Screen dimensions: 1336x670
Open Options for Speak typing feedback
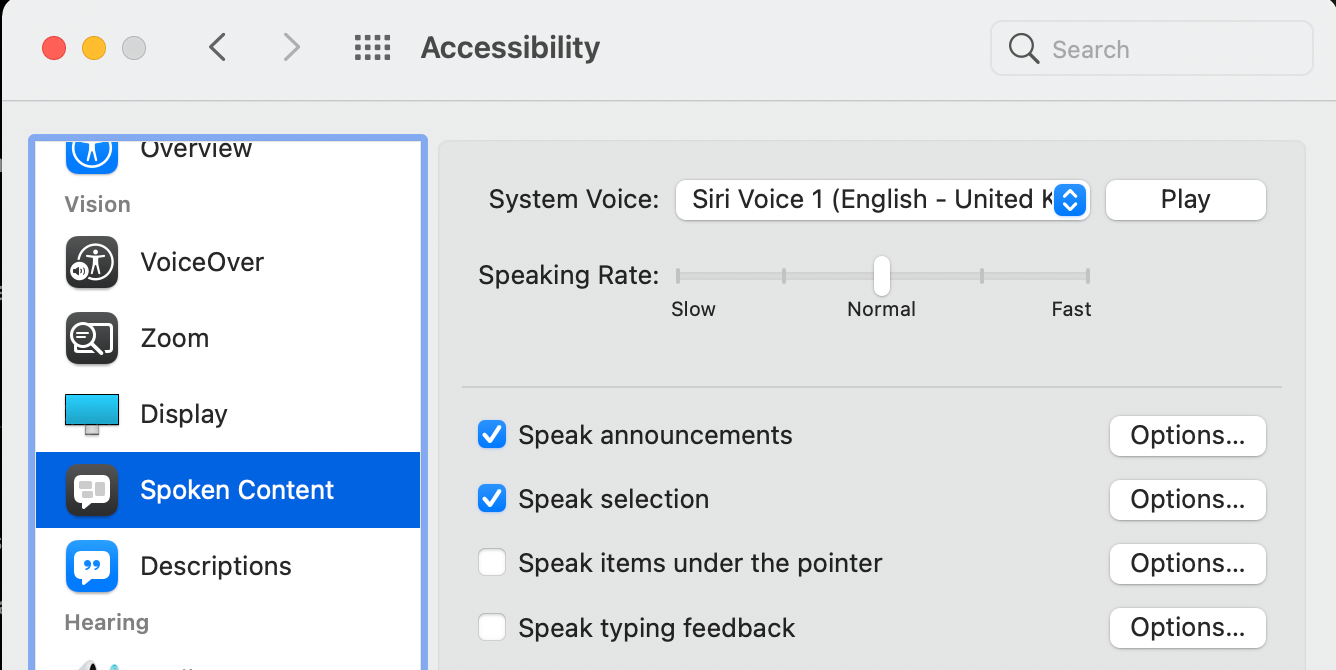(x=1187, y=627)
